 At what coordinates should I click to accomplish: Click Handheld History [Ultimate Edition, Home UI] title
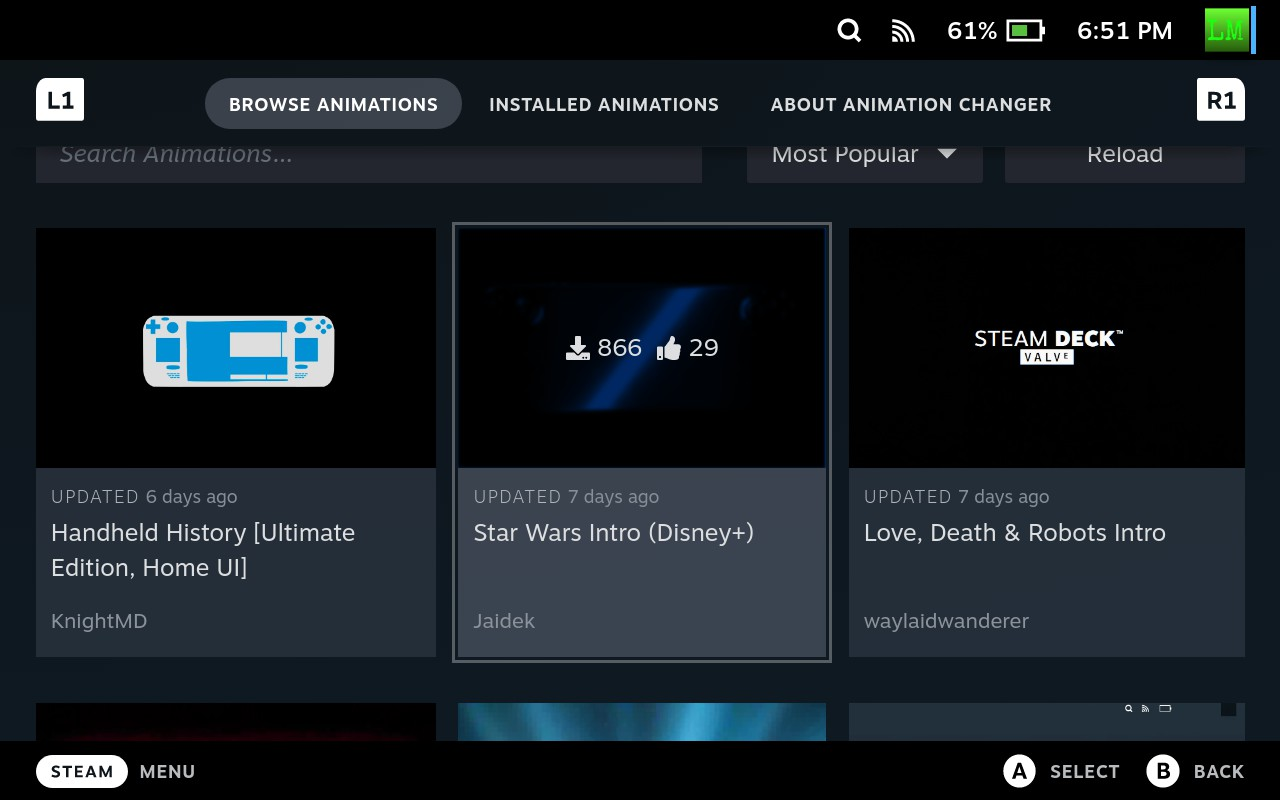pyautogui.click(x=203, y=550)
